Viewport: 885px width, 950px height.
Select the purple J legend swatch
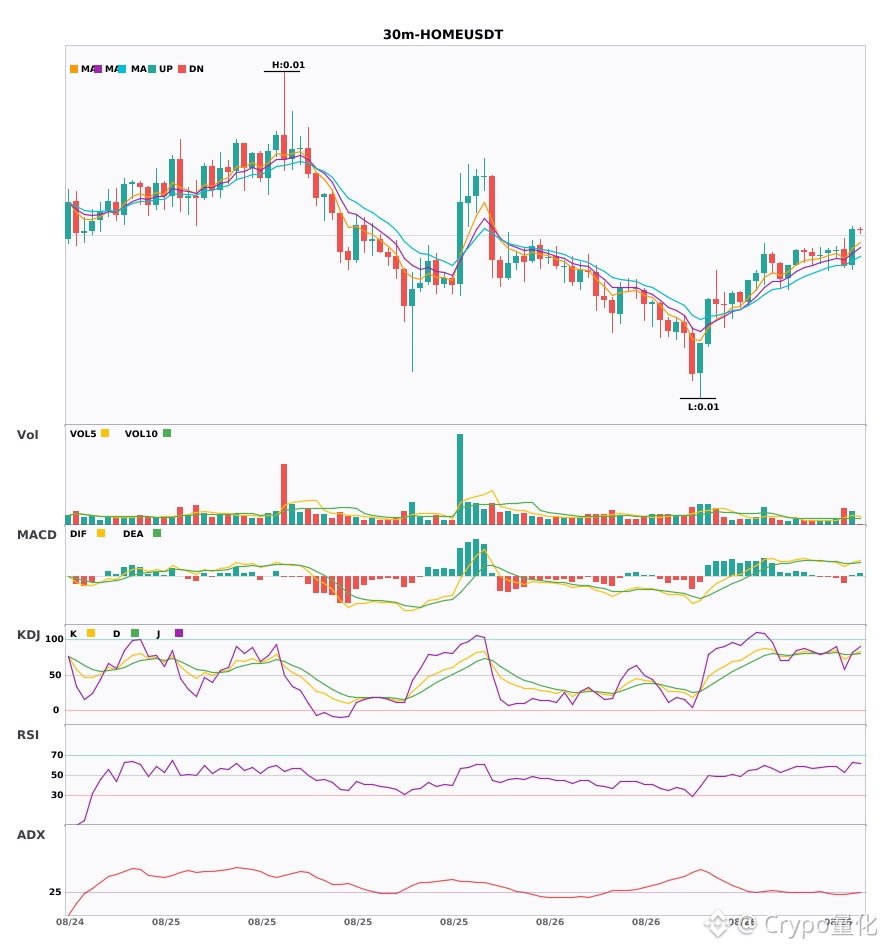pos(179,633)
